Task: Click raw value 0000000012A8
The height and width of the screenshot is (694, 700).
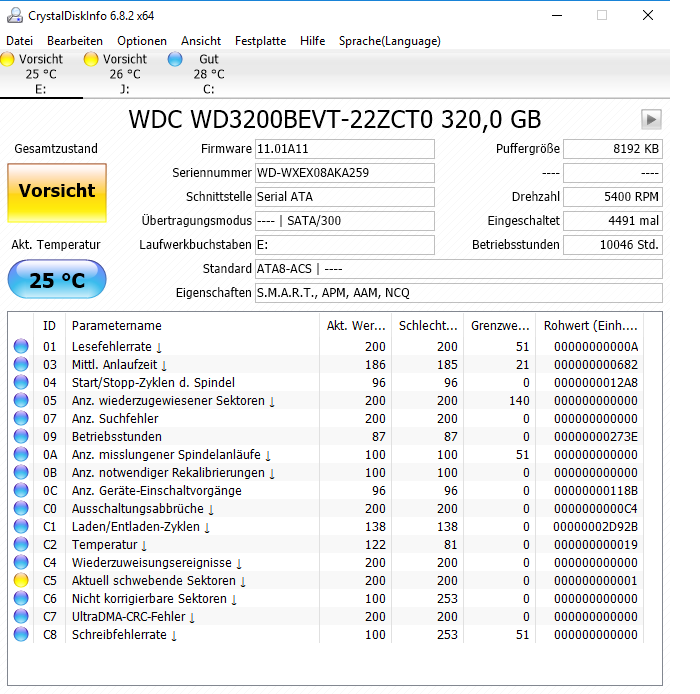Action: click(x=596, y=383)
